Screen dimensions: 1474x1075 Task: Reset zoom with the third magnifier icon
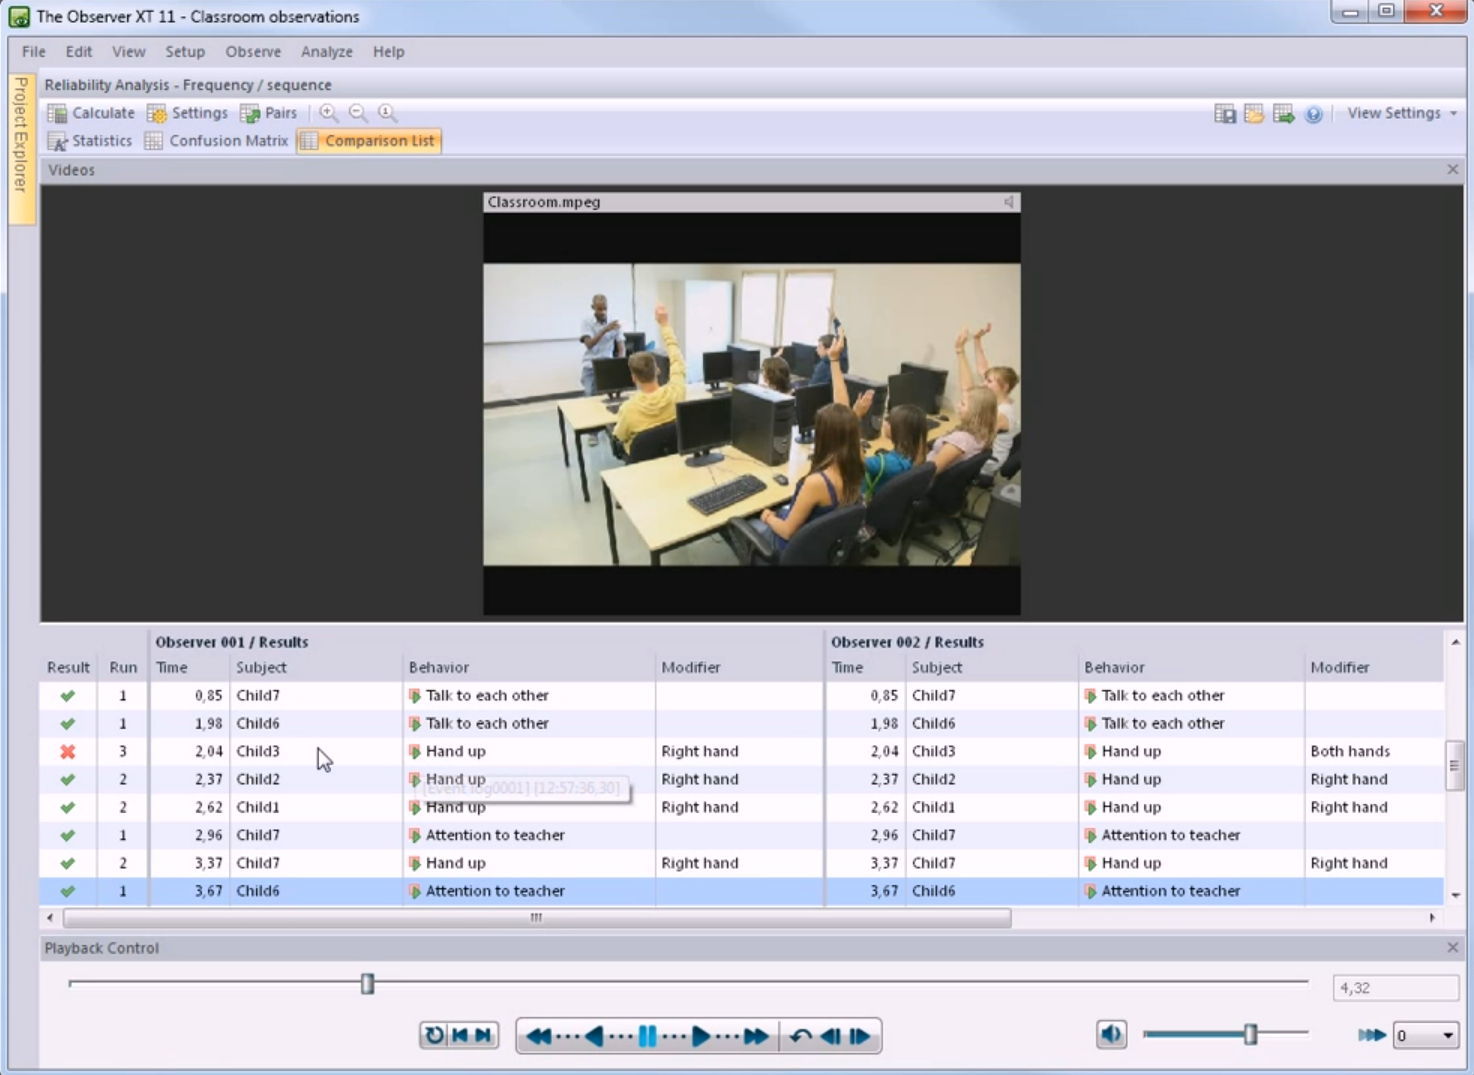click(x=388, y=113)
